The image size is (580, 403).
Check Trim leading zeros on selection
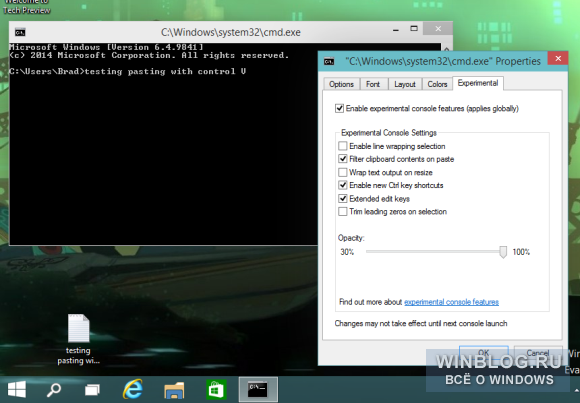coord(343,212)
